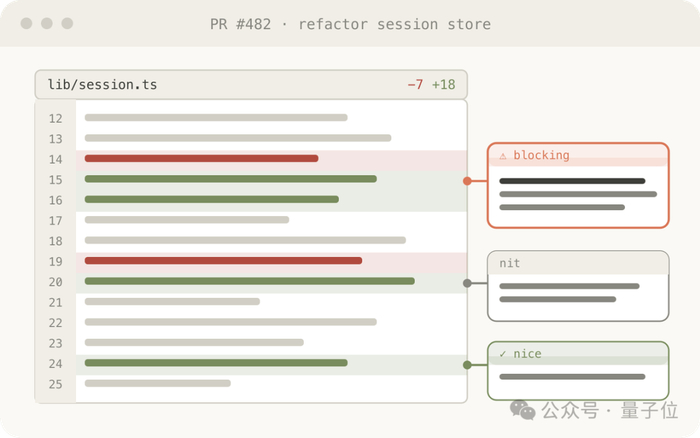Image resolution: width=700 pixels, height=438 pixels.
Task: Click the orange connector dot at line 15
Action: (467, 181)
